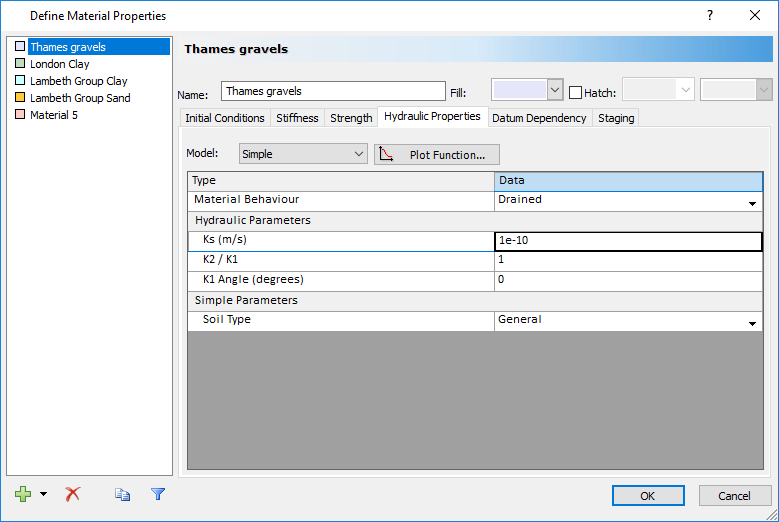Switch to the Stiffness tab

pyautogui.click(x=297, y=118)
